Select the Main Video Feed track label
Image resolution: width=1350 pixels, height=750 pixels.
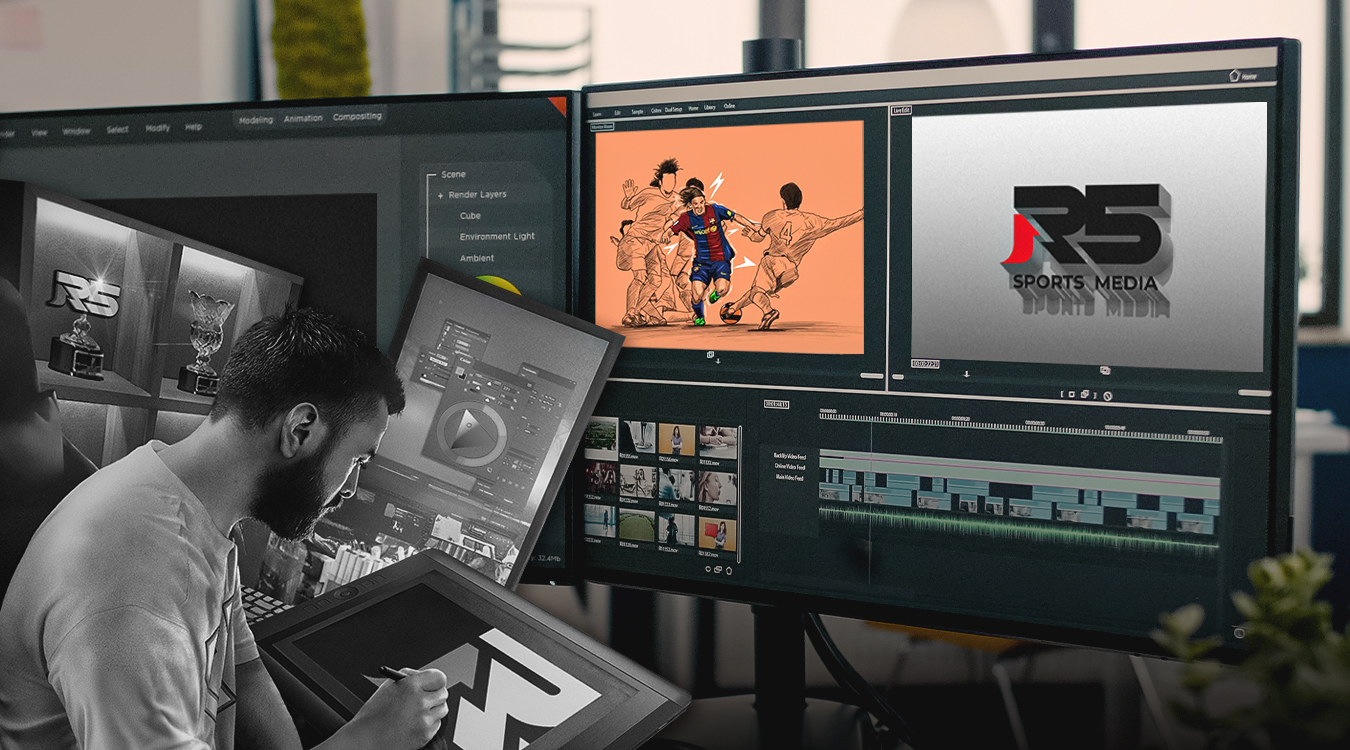tap(788, 477)
